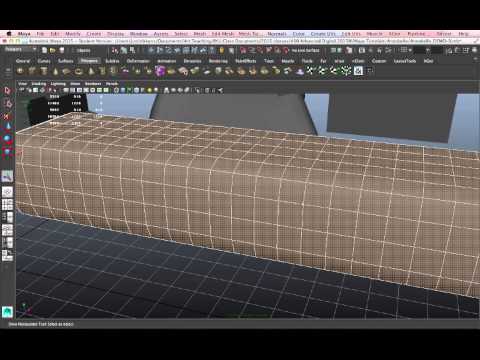Activate the Rotate tool in the toolbox
Image resolution: width=480 pixels, height=360 pixels.
click(x=7, y=139)
